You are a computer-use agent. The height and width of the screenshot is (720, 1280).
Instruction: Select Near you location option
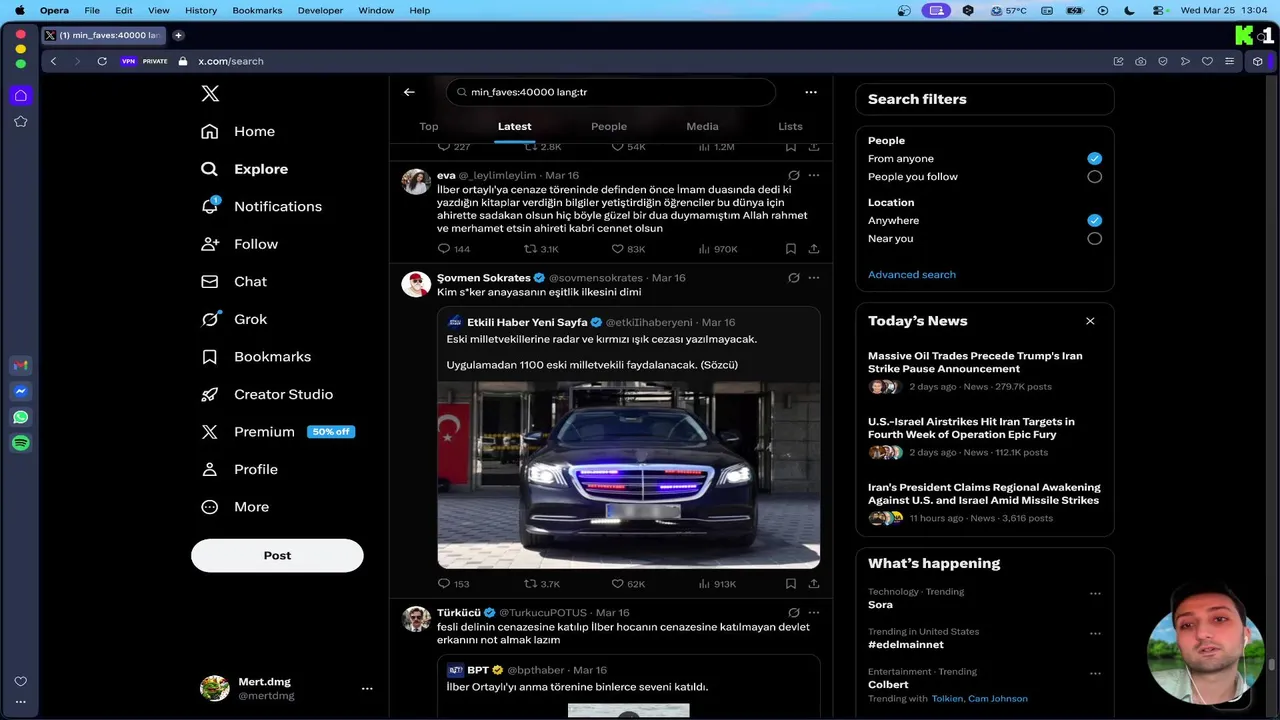[1094, 238]
